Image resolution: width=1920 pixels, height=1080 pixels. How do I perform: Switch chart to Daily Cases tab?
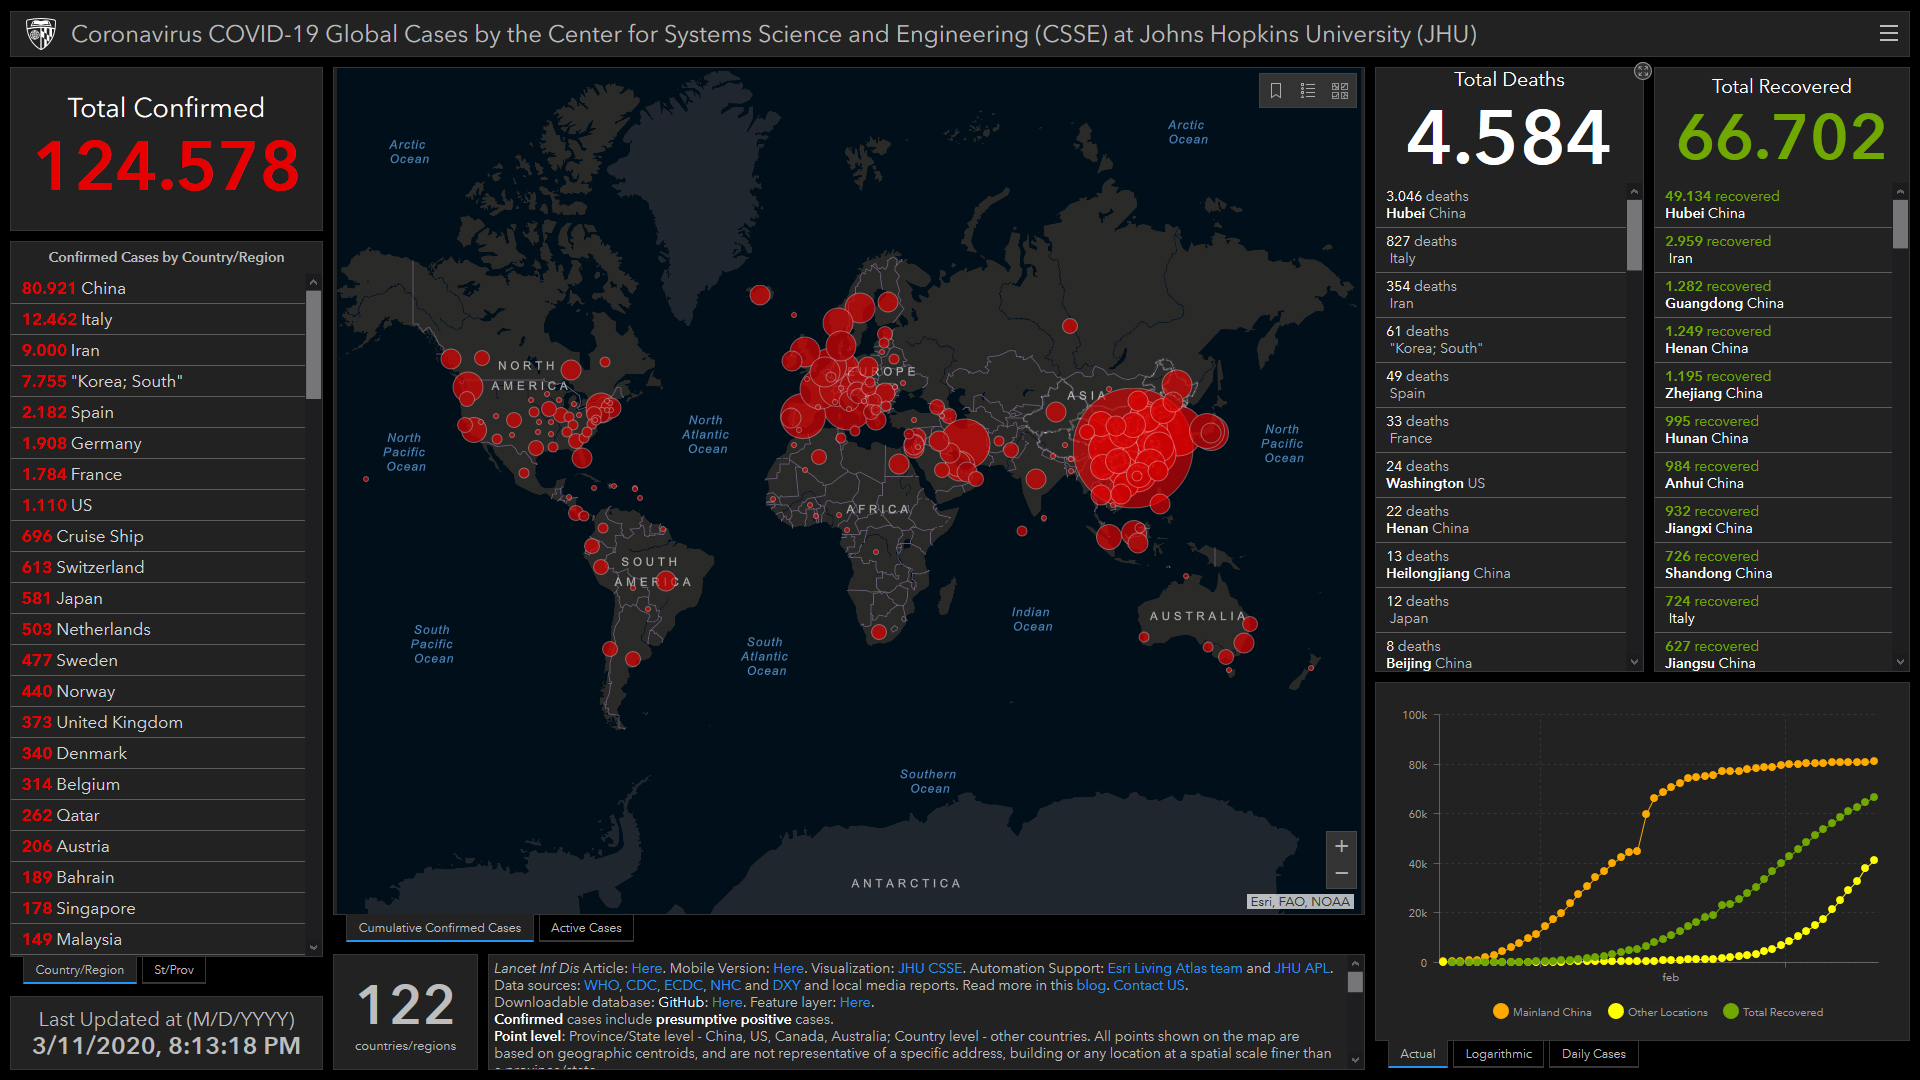(x=1593, y=1054)
